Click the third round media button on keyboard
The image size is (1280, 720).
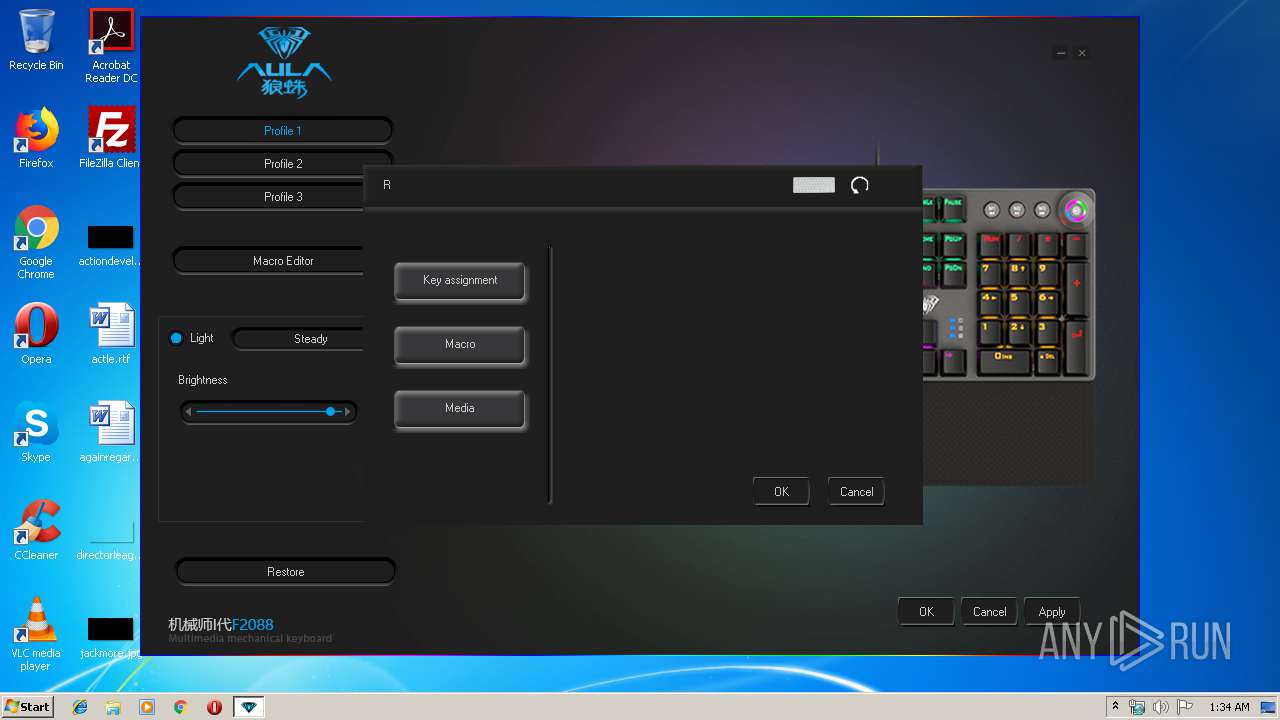(x=1042, y=209)
